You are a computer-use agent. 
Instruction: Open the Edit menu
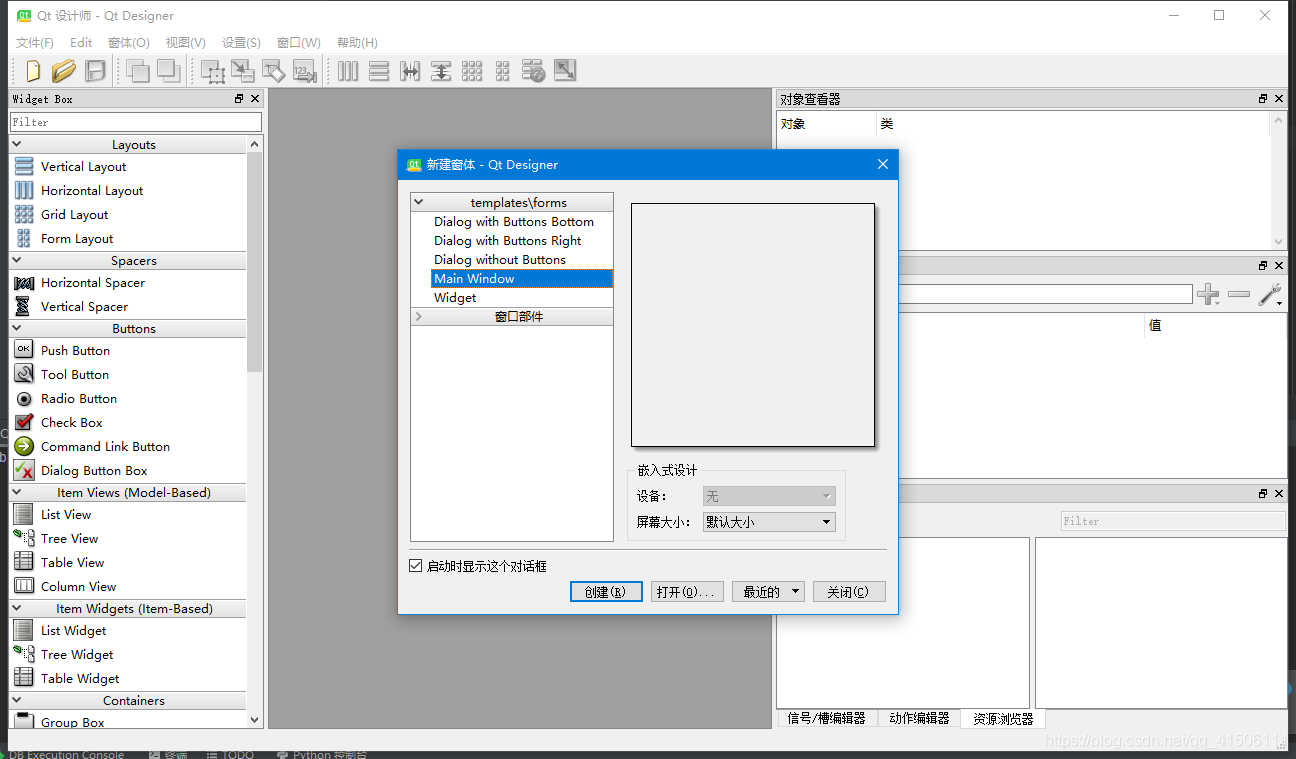click(81, 43)
